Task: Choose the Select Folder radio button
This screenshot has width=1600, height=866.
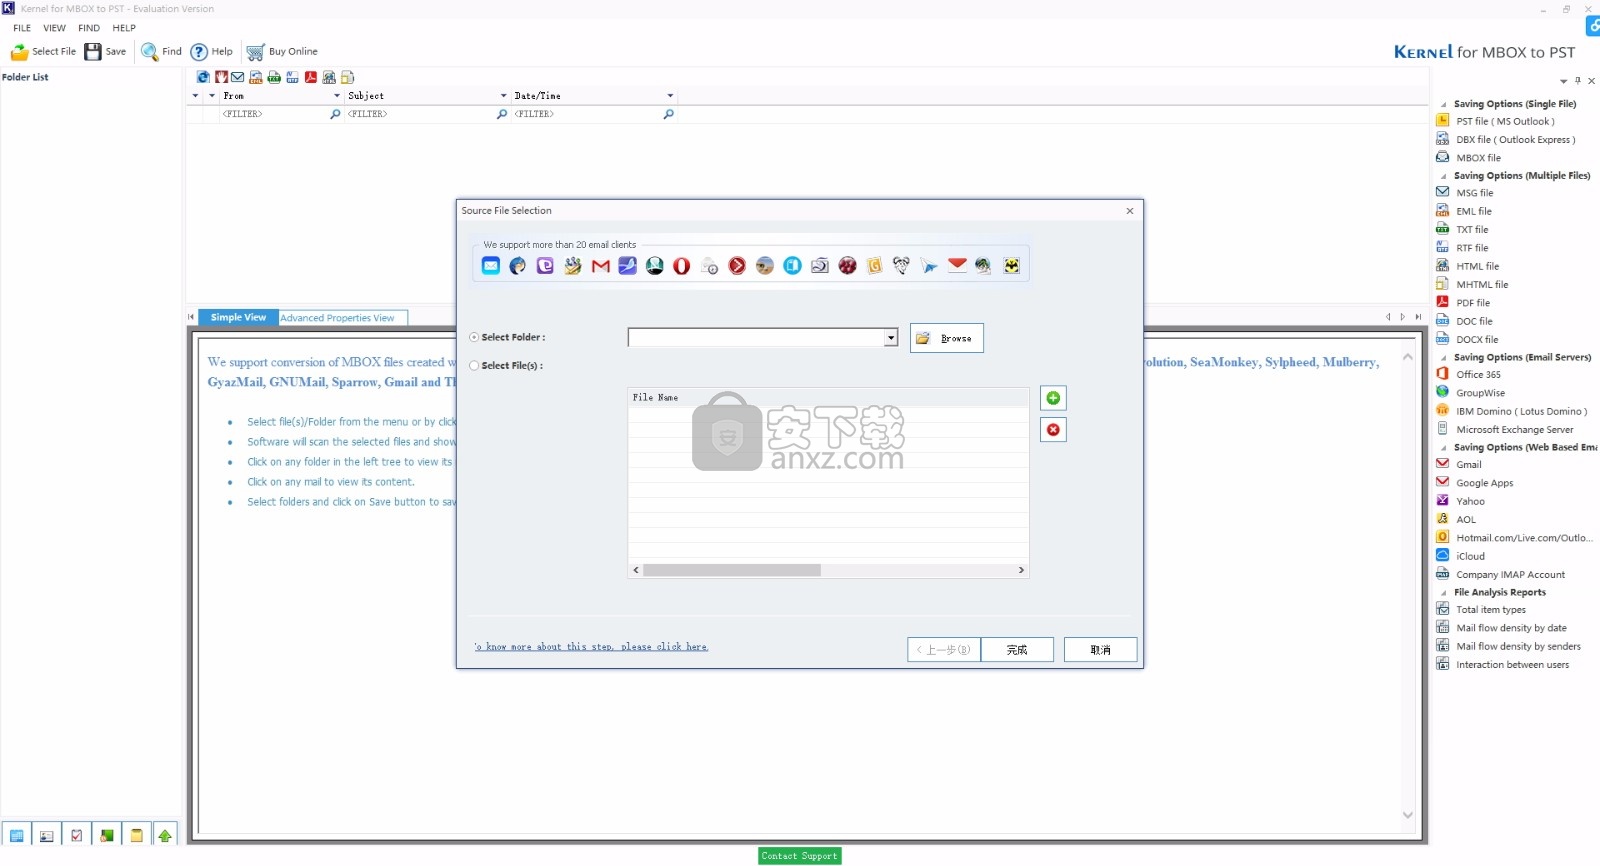Action: [x=474, y=338]
